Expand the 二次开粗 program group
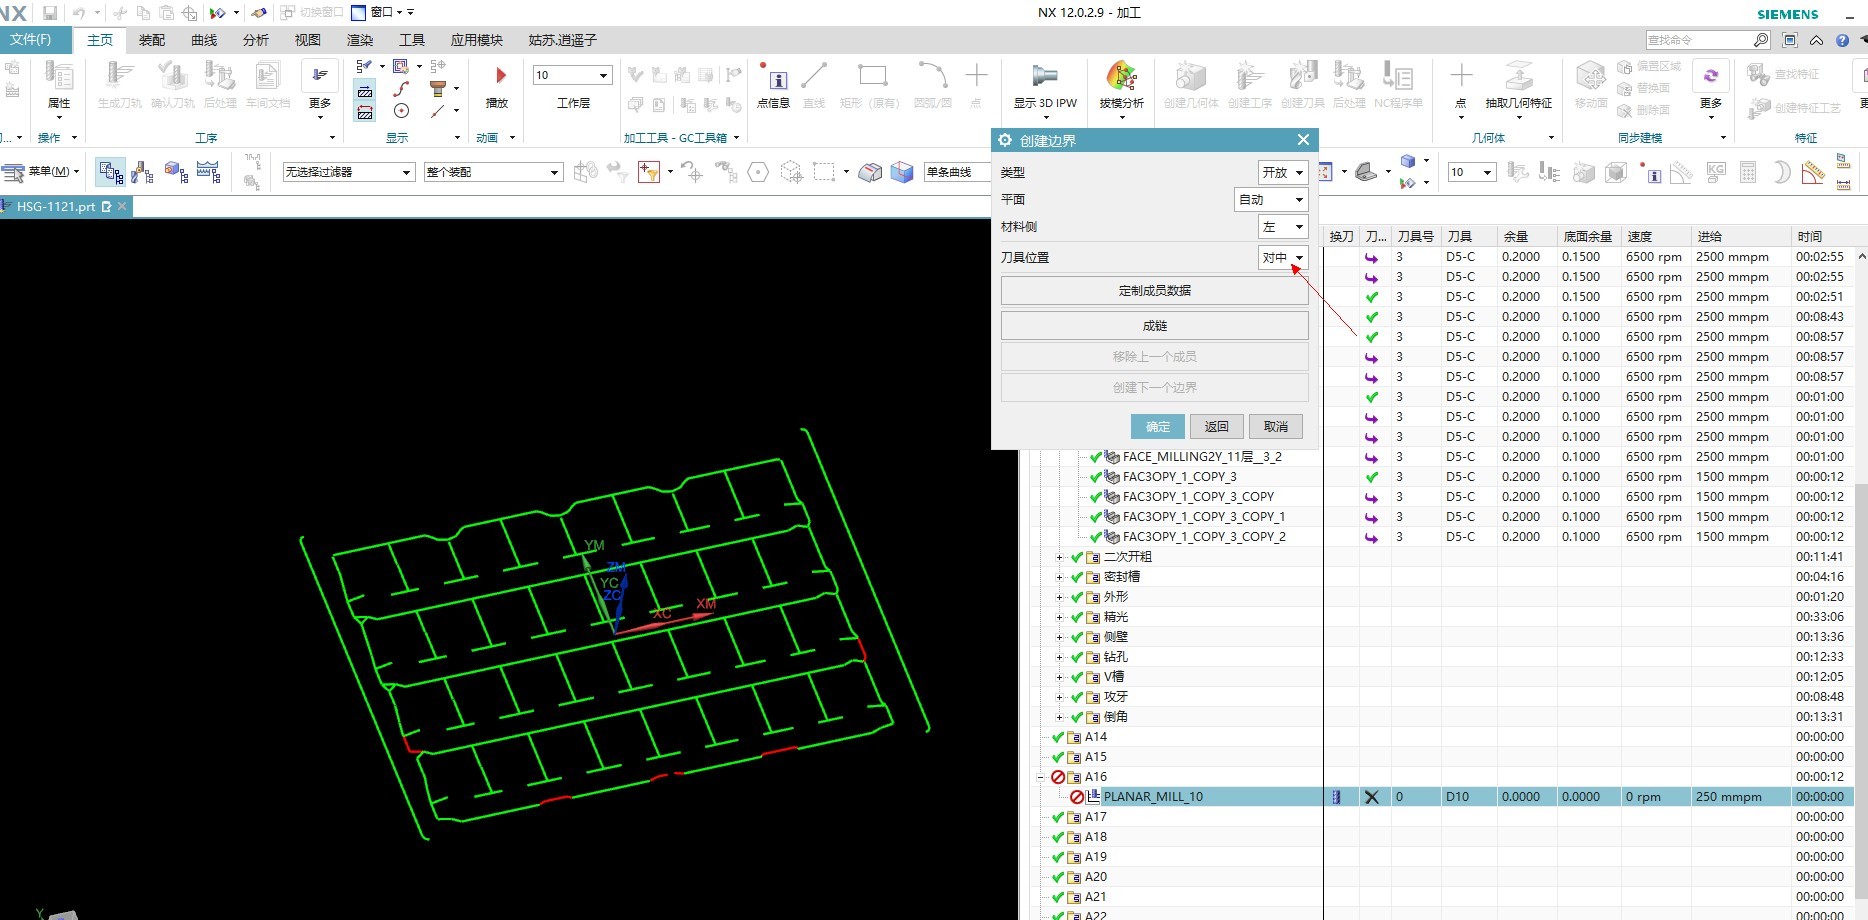1868x920 pixels. click(1060, 557)
